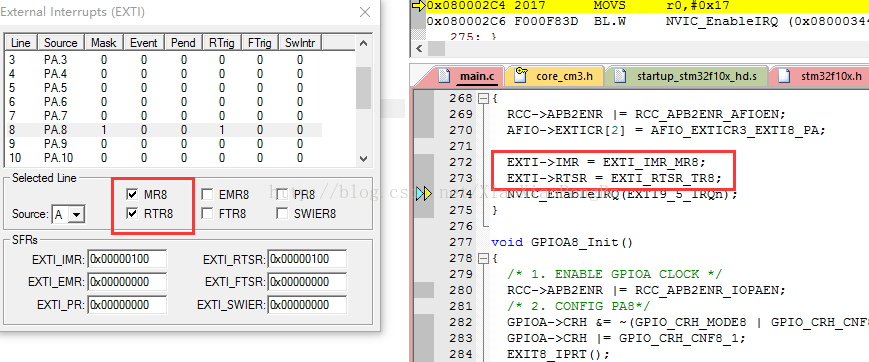The height and width of the screenshot is (362, 869).
Task: Close the External Interrupts dialog
Action: pos(365,12)
